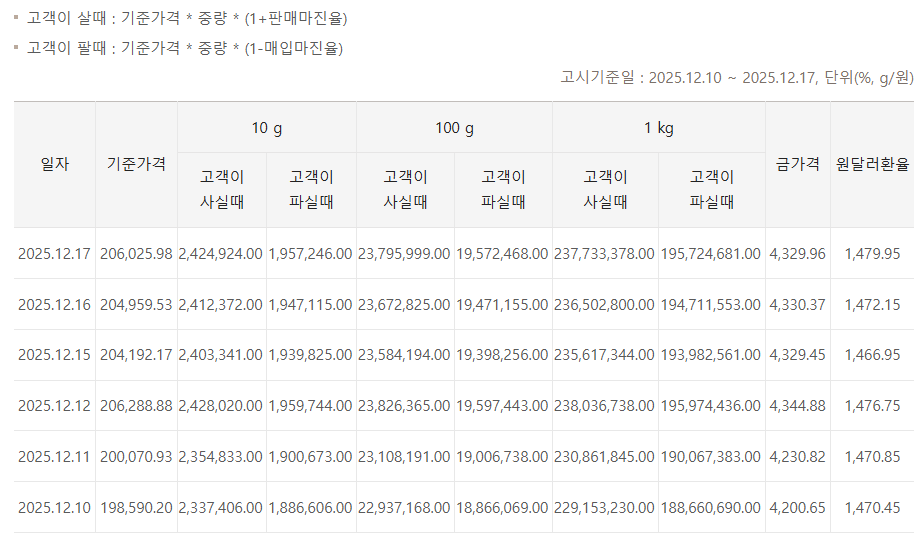Screen dimensions: 924x546
Task: Click exchange rate 1,470.85
Action: coord(872,457)
